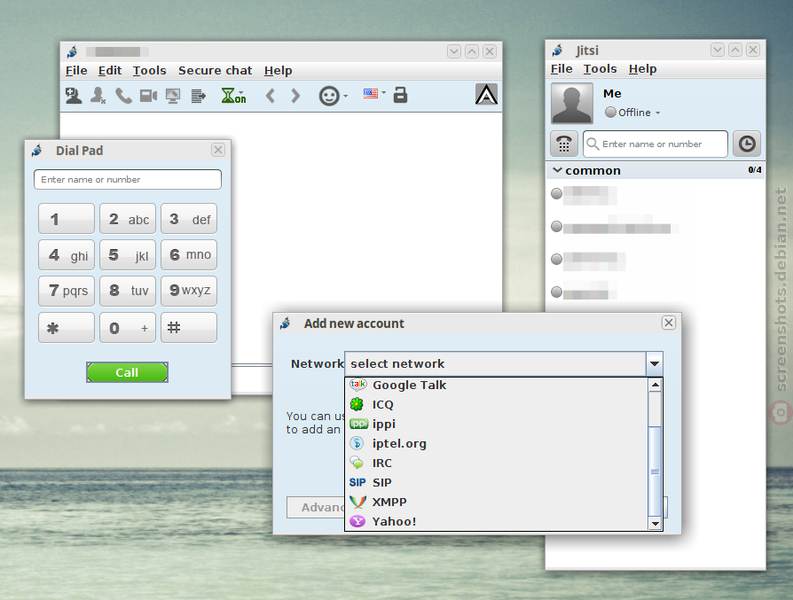Click the Dial Pad number input field

click(x=127, y=180)
